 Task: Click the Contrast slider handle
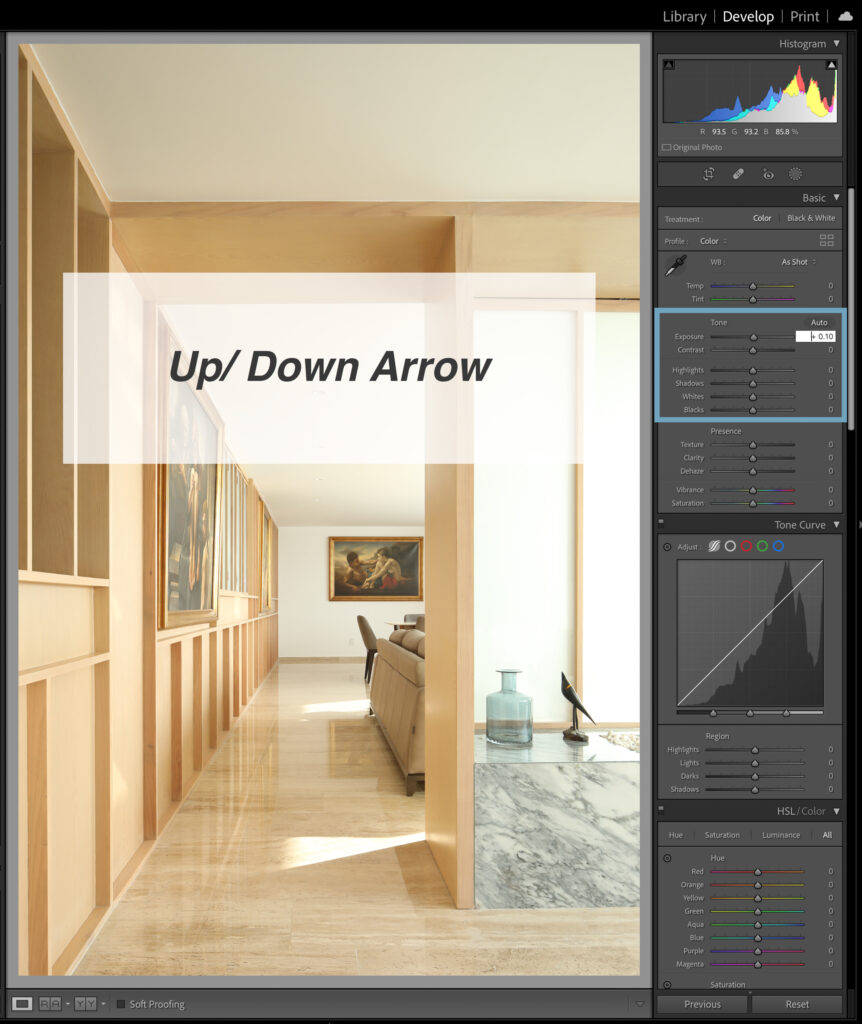753,350
